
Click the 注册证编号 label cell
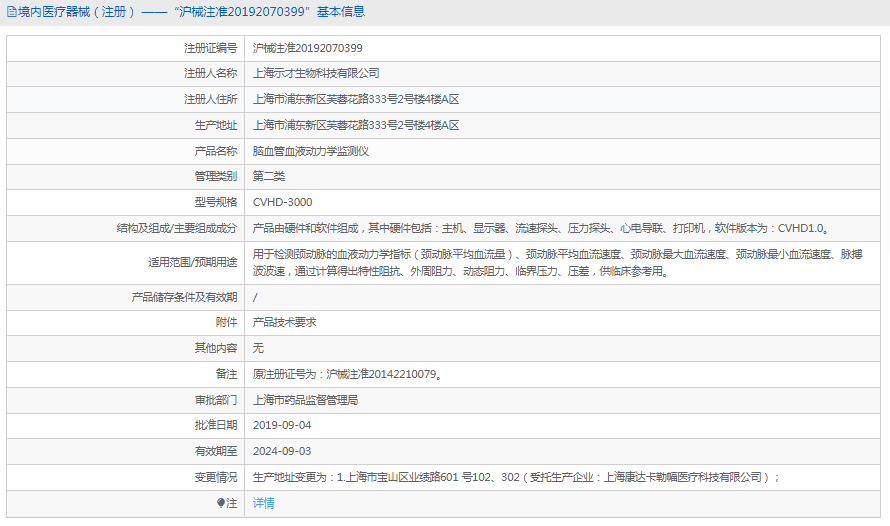125,48
